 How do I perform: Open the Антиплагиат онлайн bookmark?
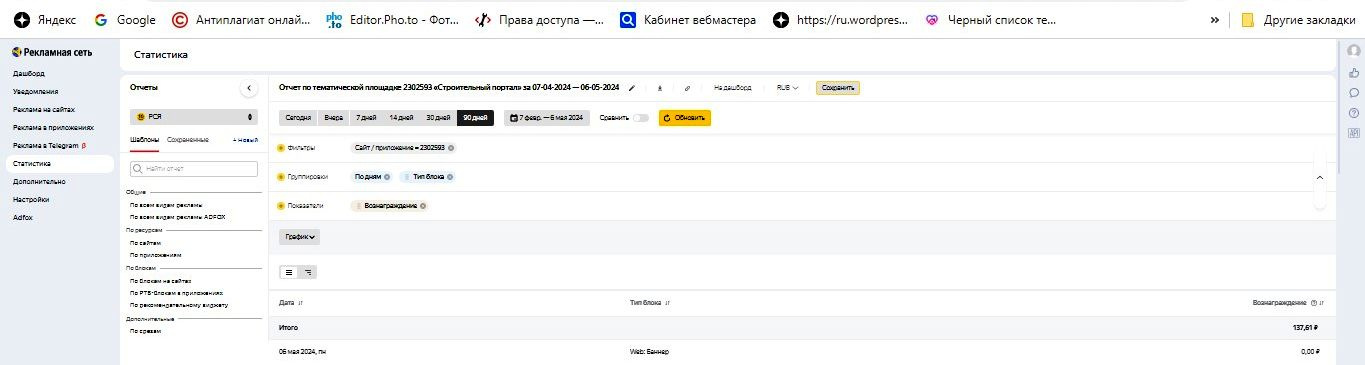pos(240,19)
